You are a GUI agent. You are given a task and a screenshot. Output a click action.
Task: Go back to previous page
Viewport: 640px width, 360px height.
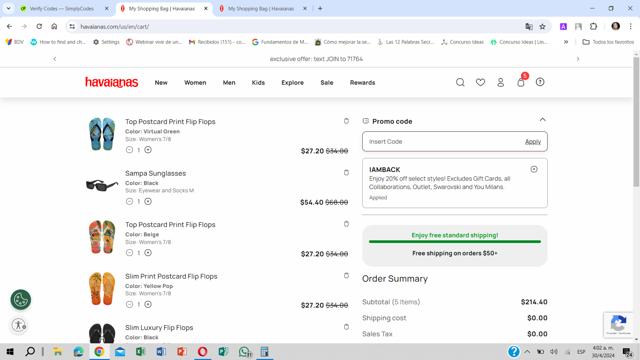pos(9,26)
